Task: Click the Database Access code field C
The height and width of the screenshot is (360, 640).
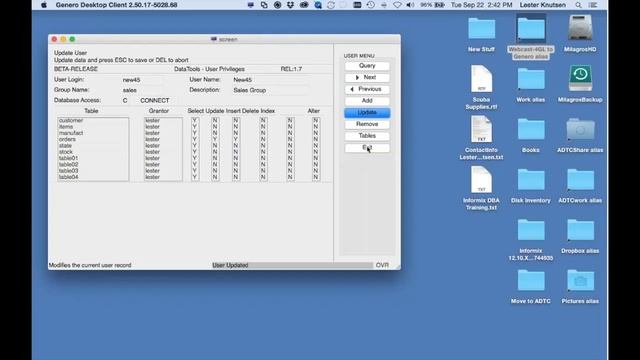Action: [x=125, y=100]
